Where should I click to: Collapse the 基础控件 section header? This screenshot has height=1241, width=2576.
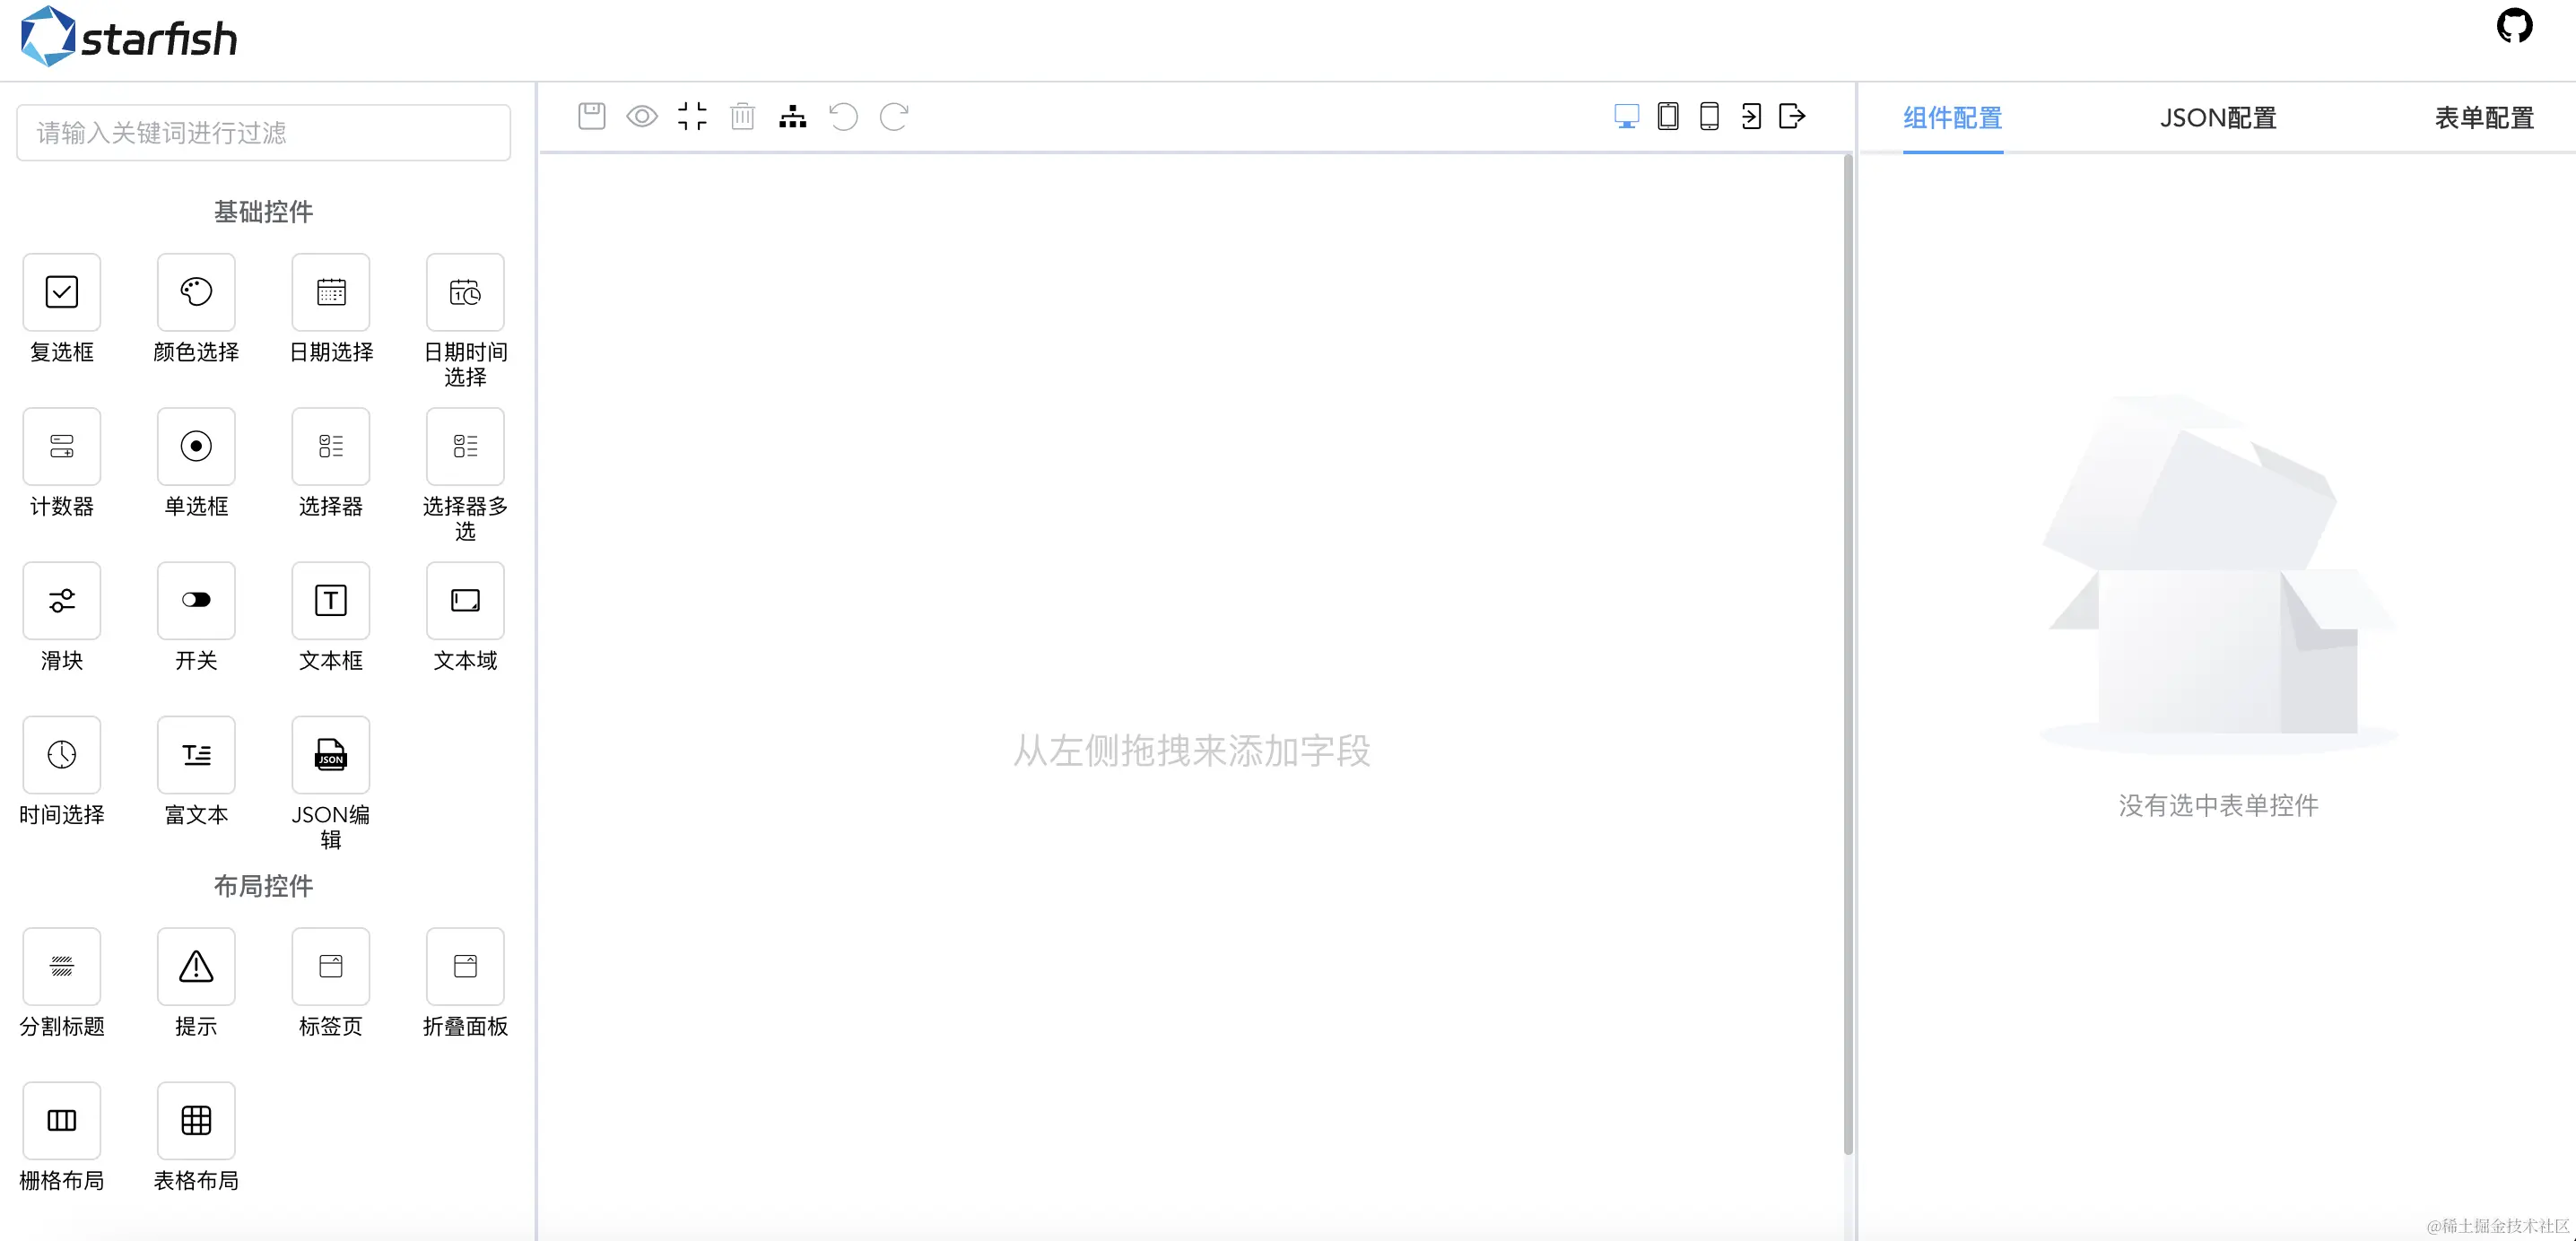click(263, 211)
